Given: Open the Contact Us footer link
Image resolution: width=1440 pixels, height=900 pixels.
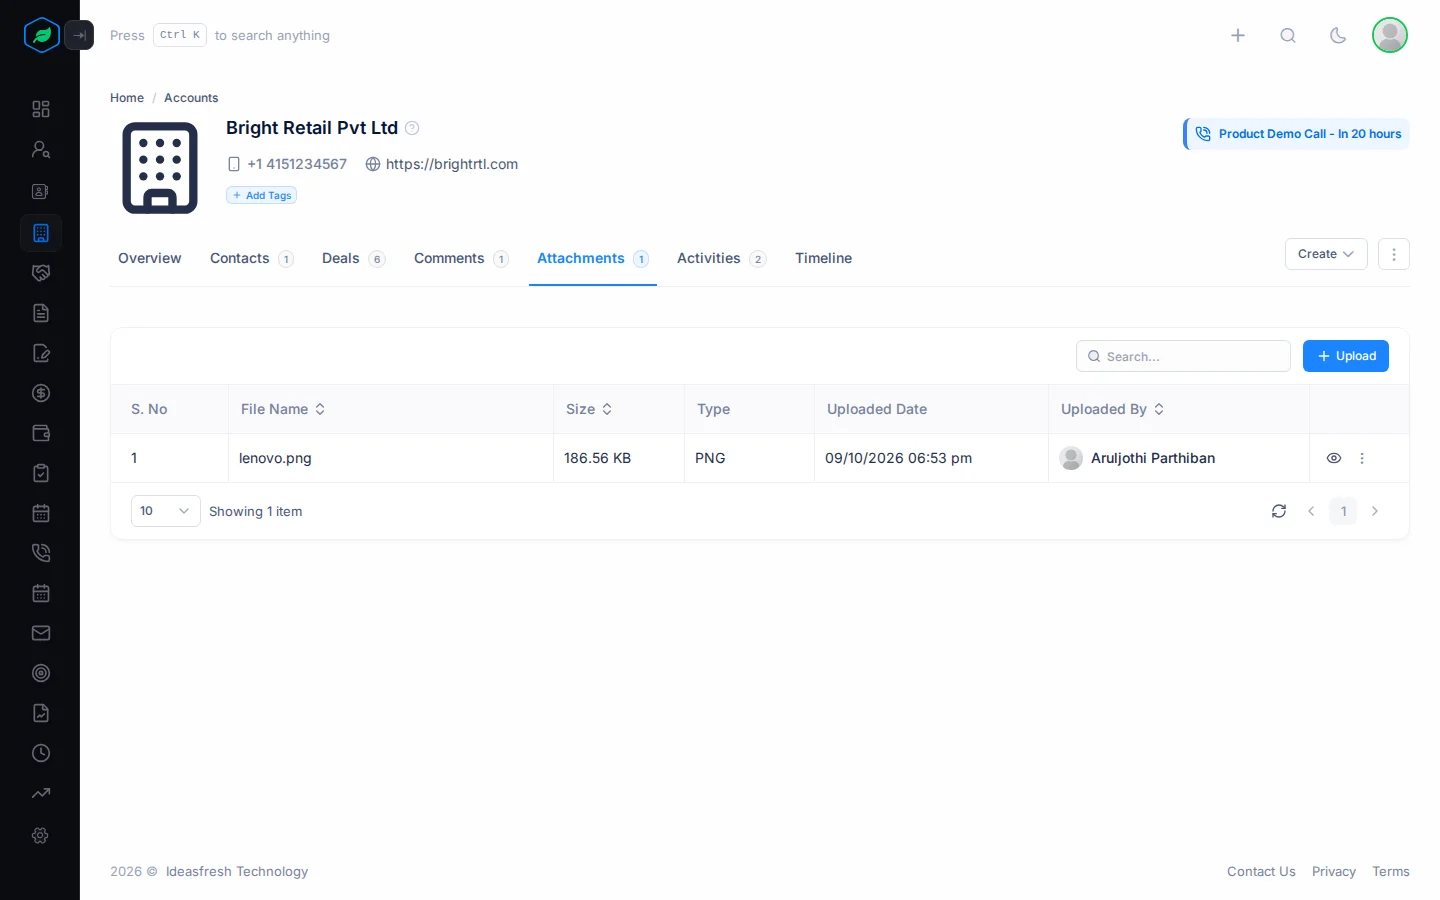Looking at the screenshot, I should (1261, 871).
